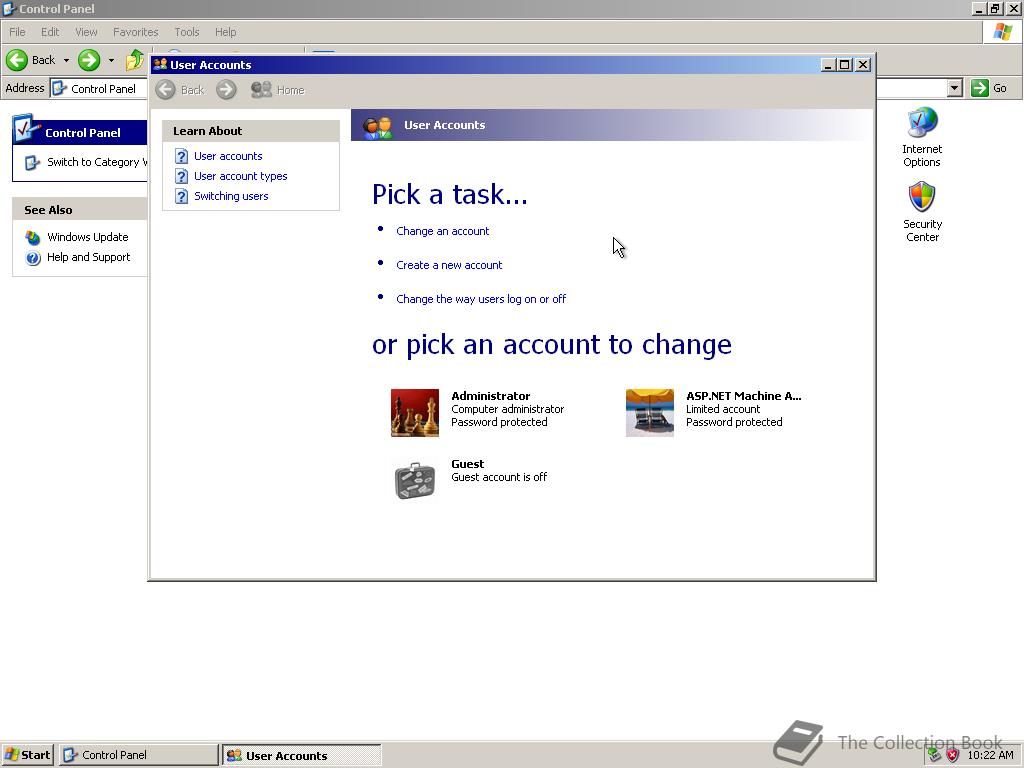
Task: Click the 10:22 AM system clock
Action: tap(990, 756)
